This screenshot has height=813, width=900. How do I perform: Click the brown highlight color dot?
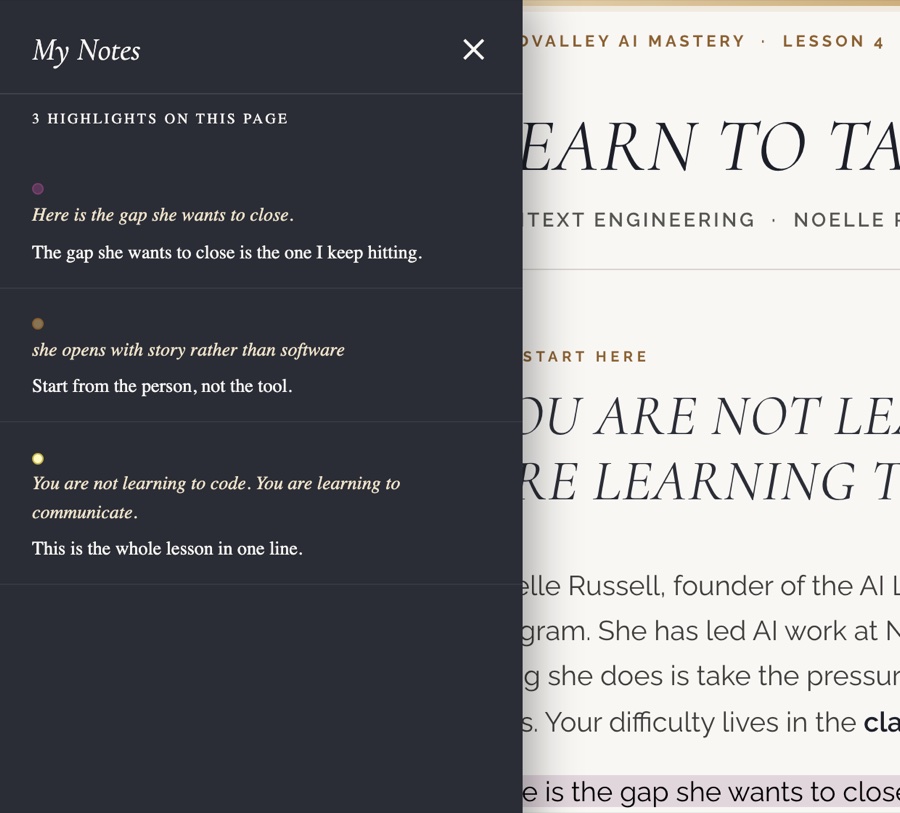(38, 324)
